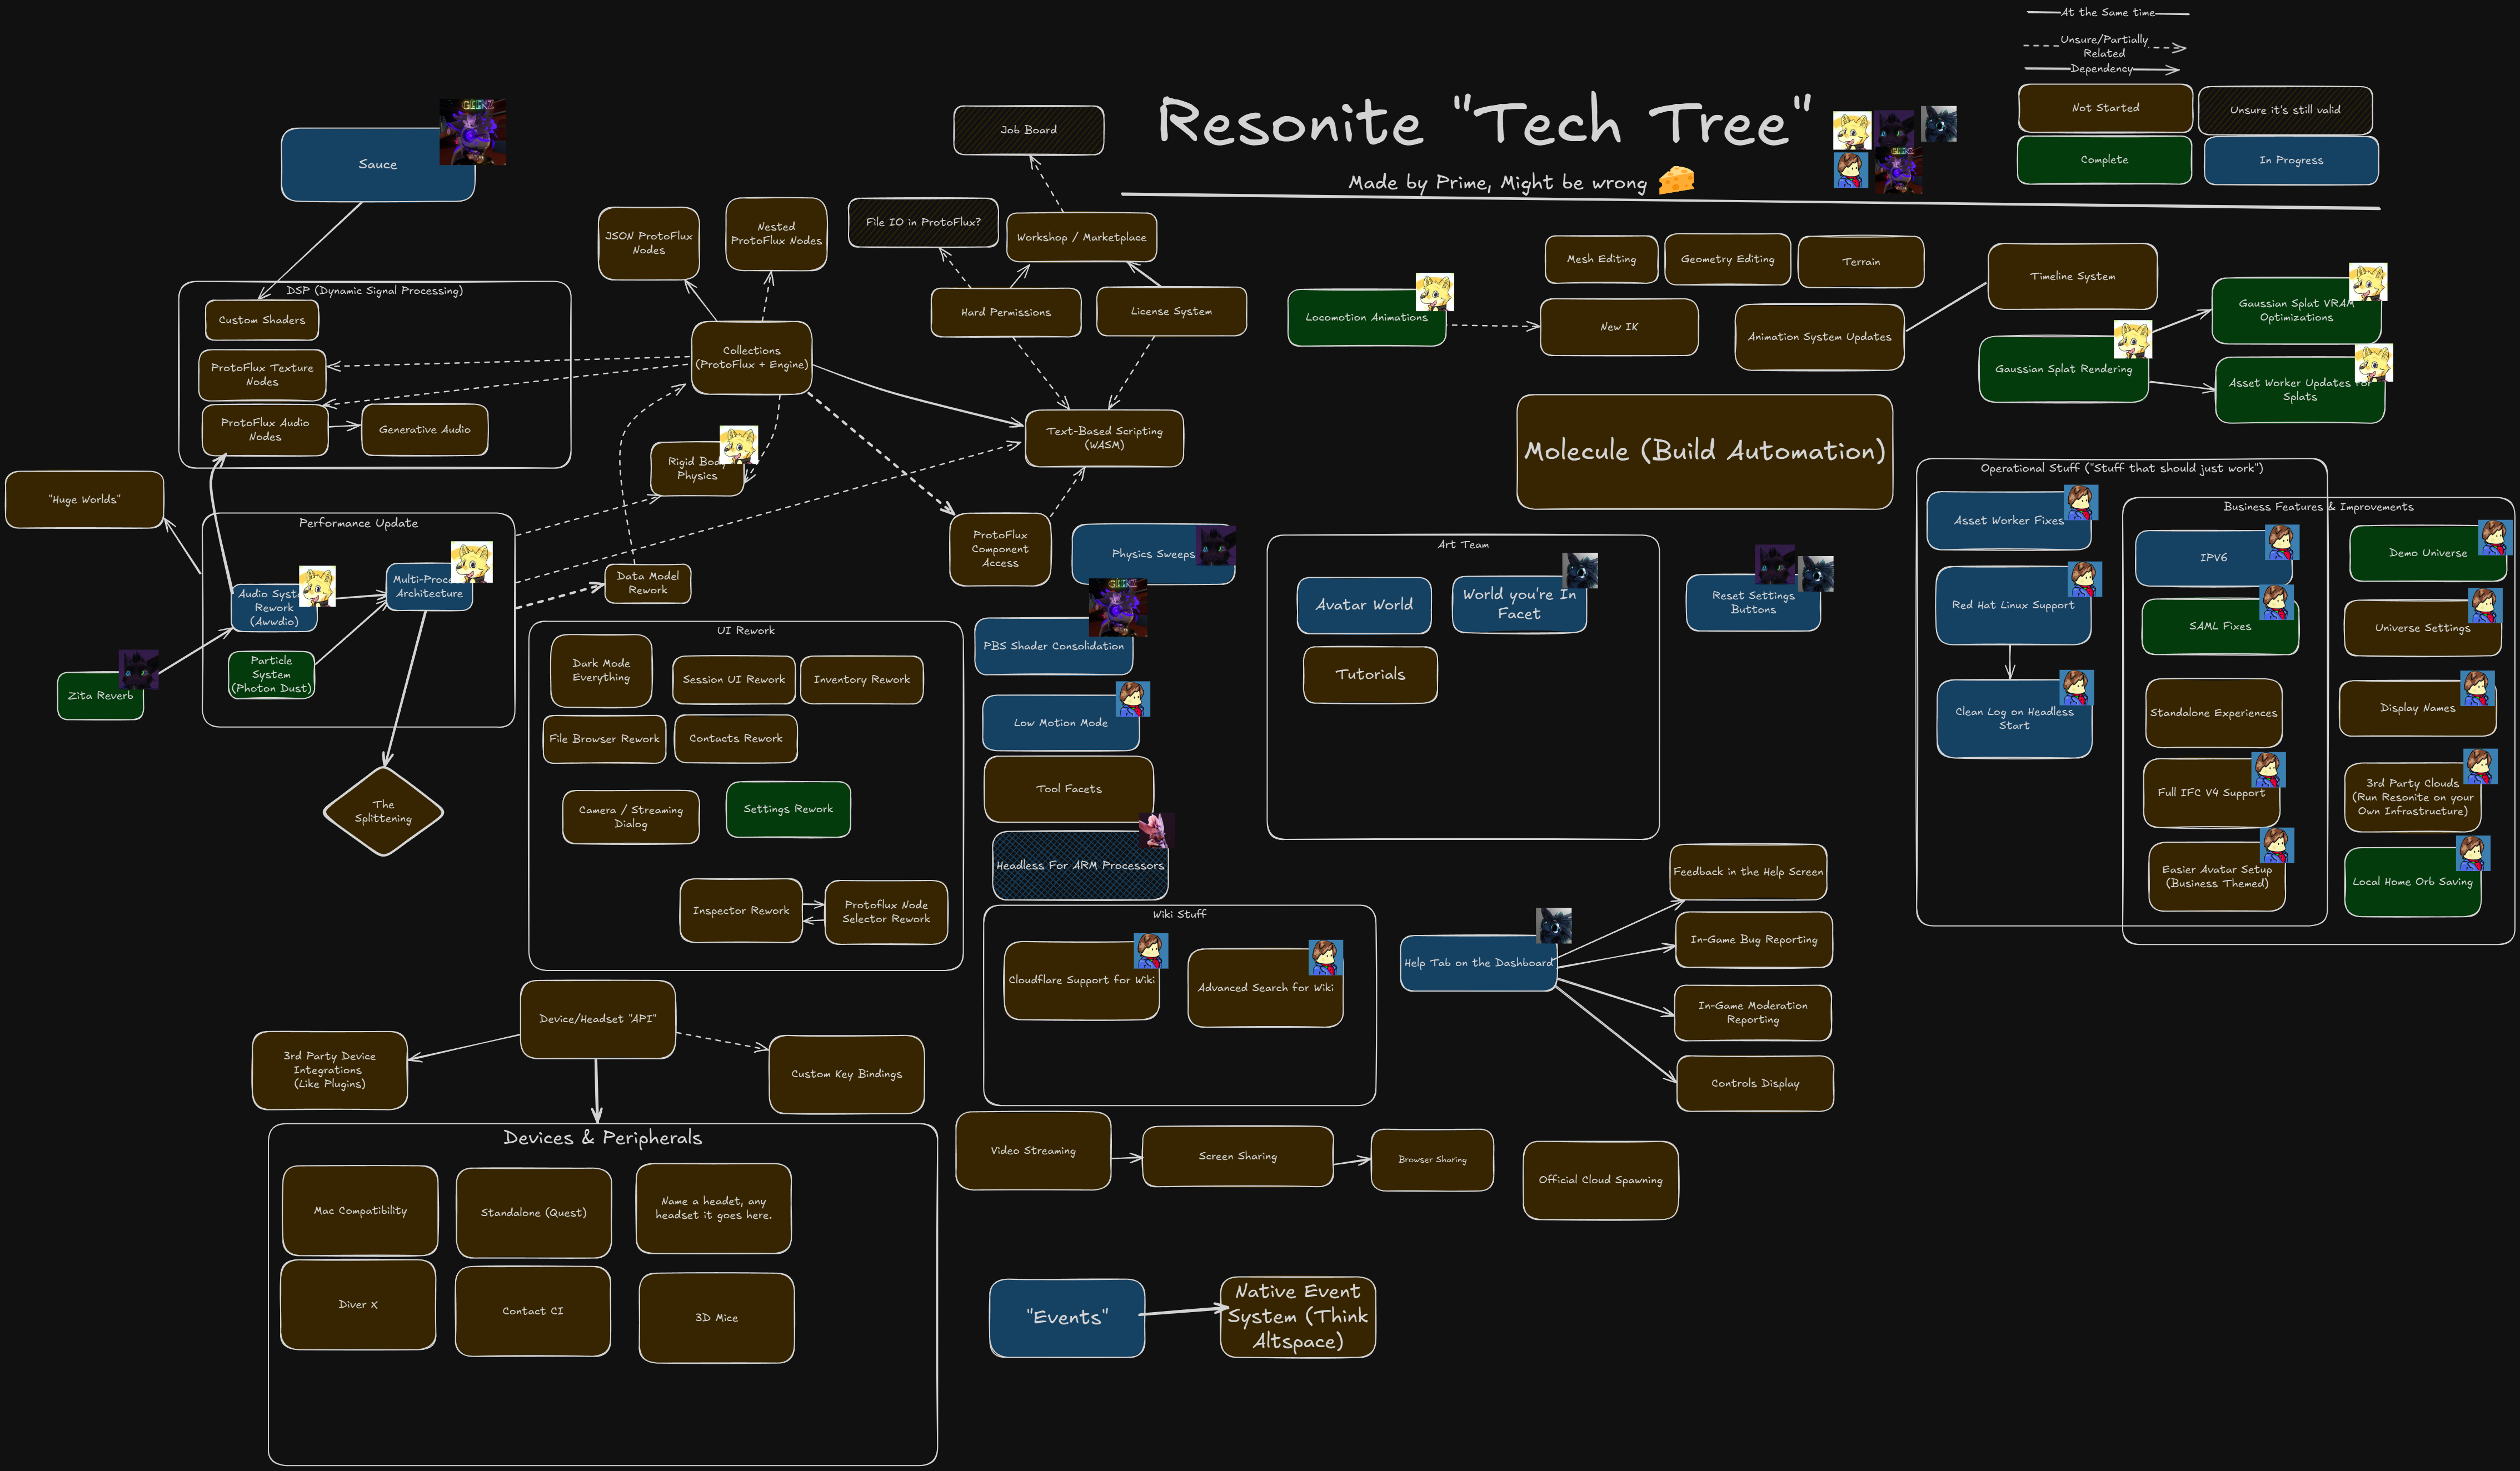Click the Avatar World node
The image size is (2520, 1471).
click(1364, 605)
